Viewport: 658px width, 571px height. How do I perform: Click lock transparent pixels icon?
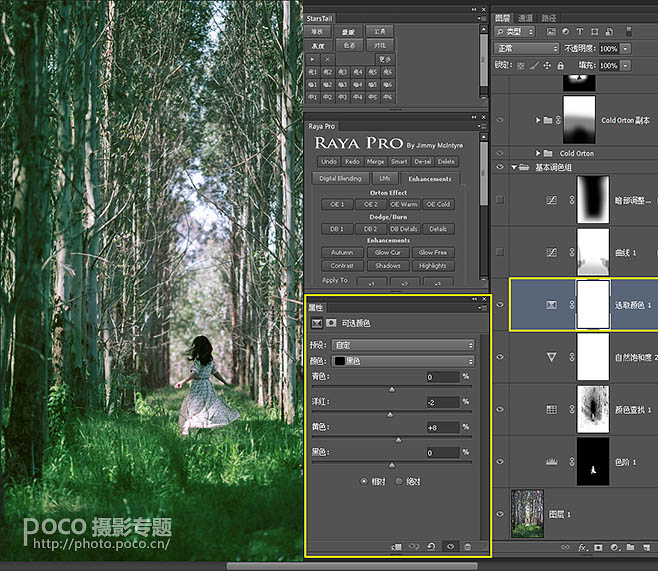point(520,66)
